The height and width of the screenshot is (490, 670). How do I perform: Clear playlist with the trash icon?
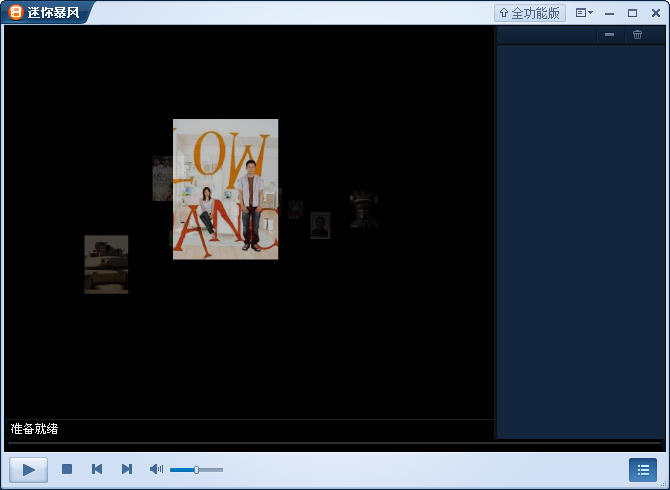(638, 35)
